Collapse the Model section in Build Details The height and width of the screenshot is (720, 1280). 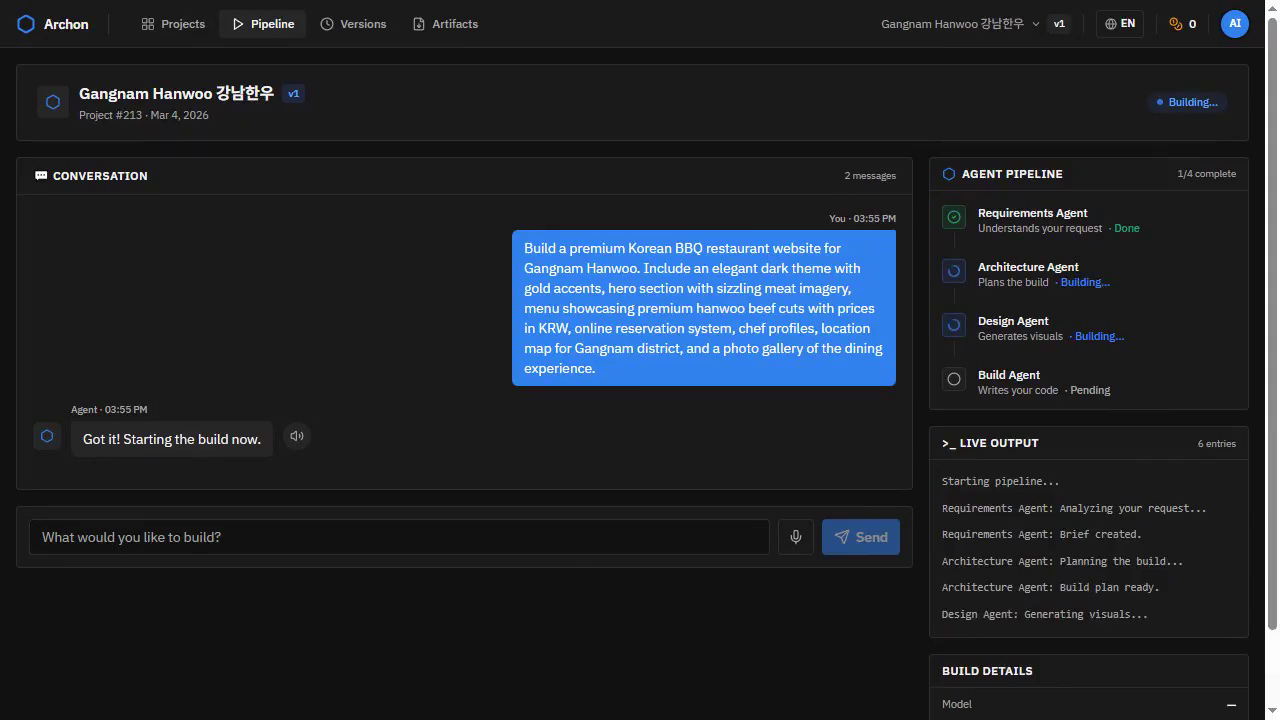click(x=1231, y=705)
